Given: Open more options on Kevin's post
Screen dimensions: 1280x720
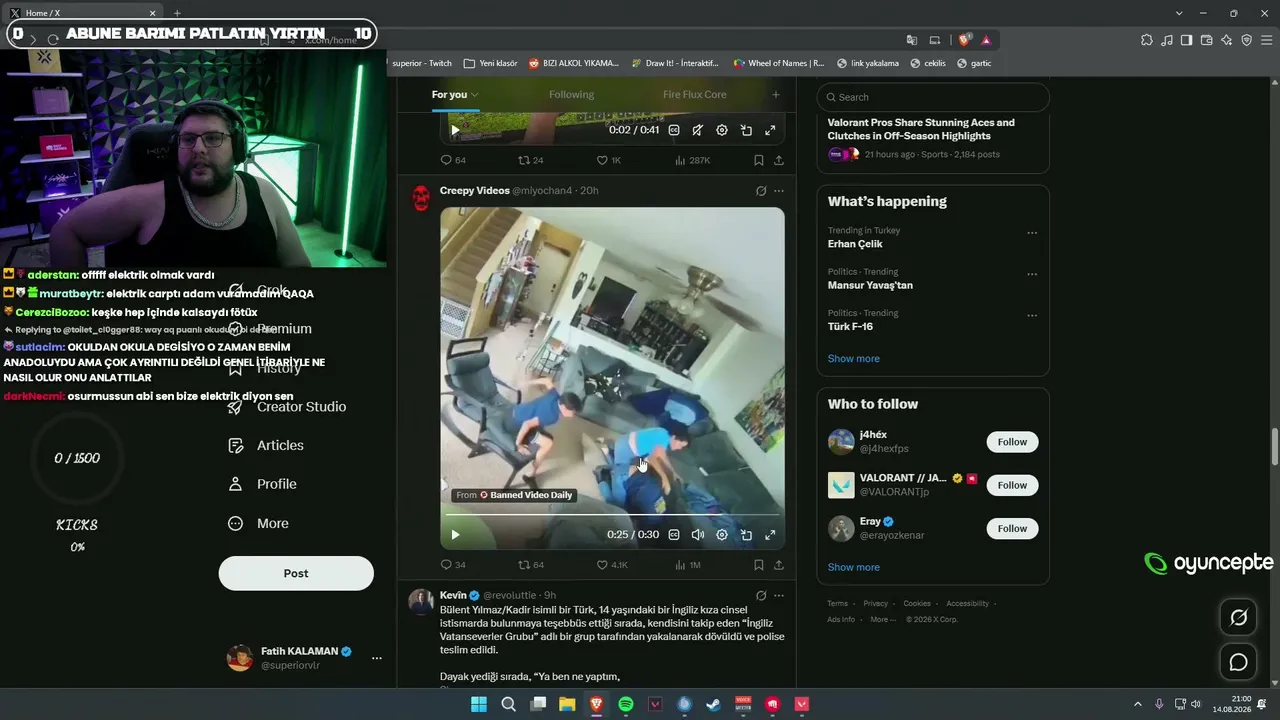Looking at the screenshot, I should tap(779, 595).
